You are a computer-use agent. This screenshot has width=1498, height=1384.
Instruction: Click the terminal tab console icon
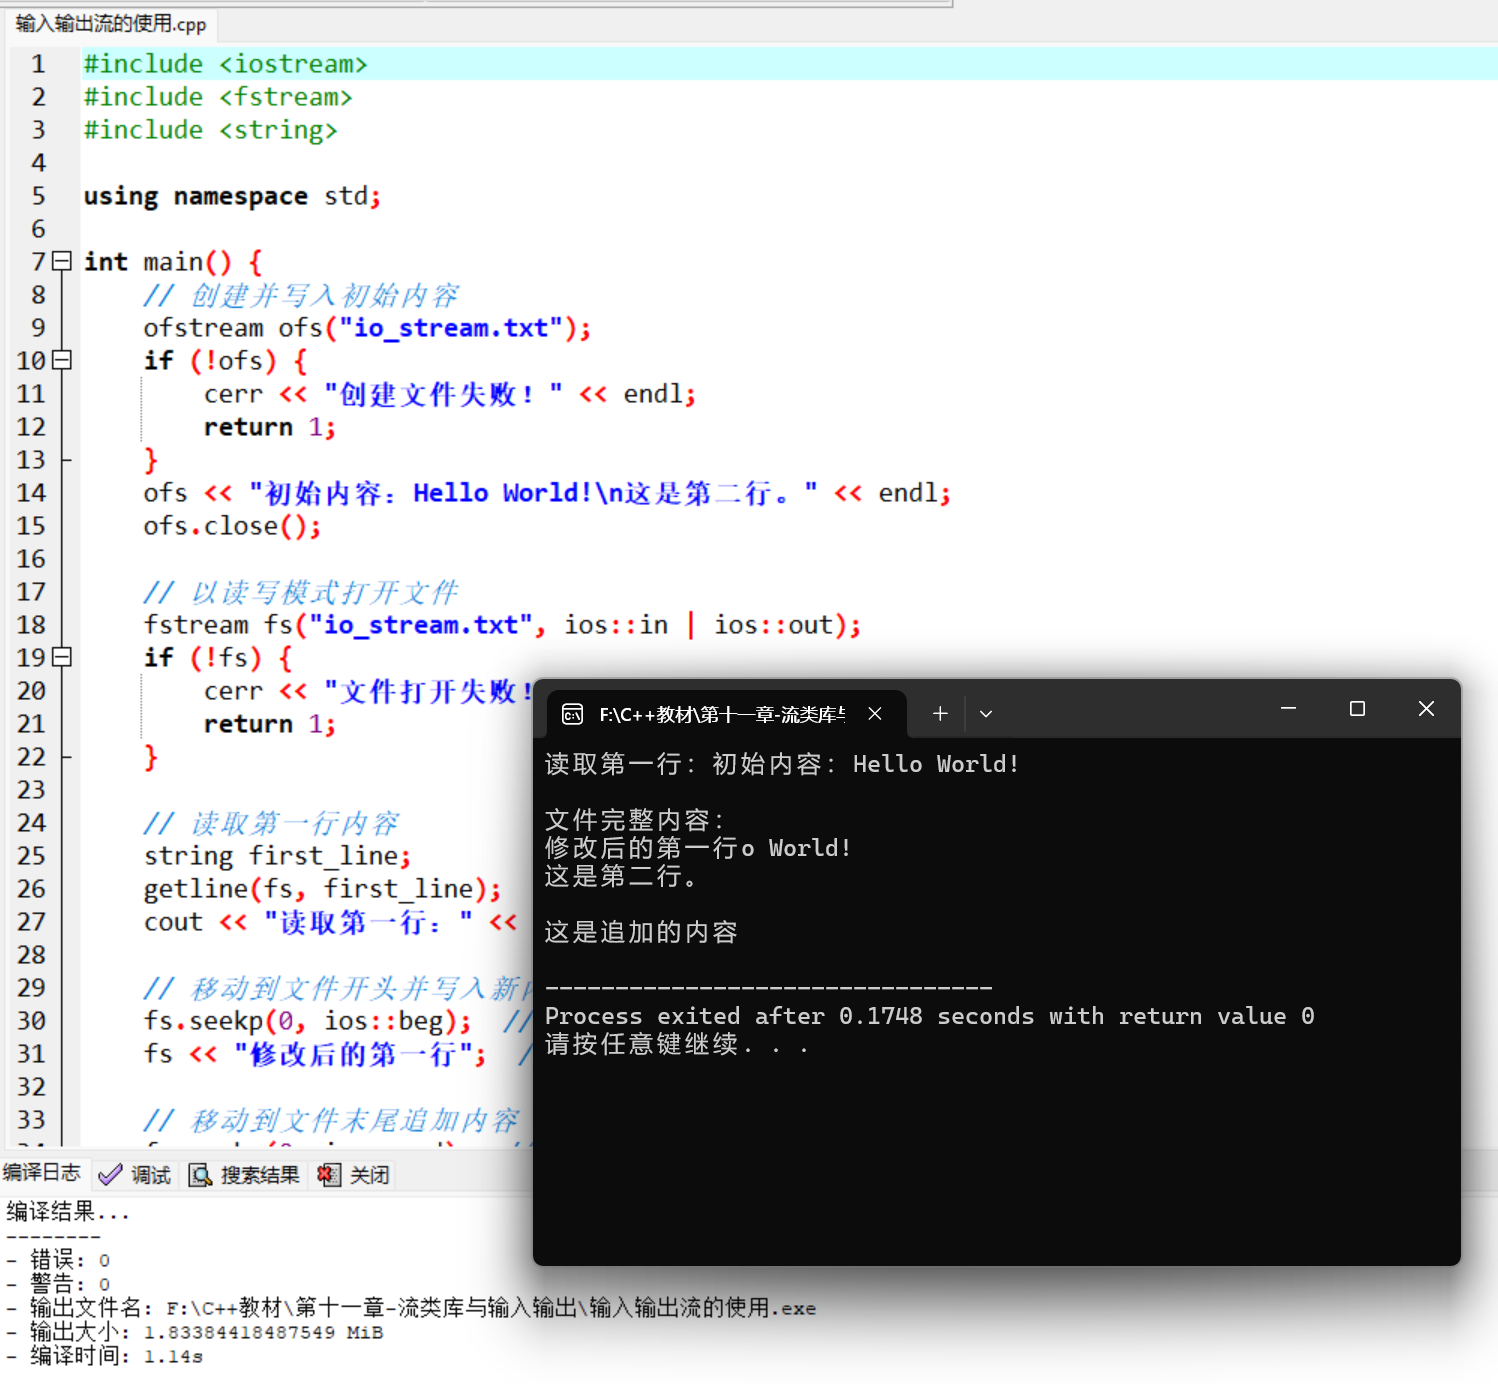point(573,714)
